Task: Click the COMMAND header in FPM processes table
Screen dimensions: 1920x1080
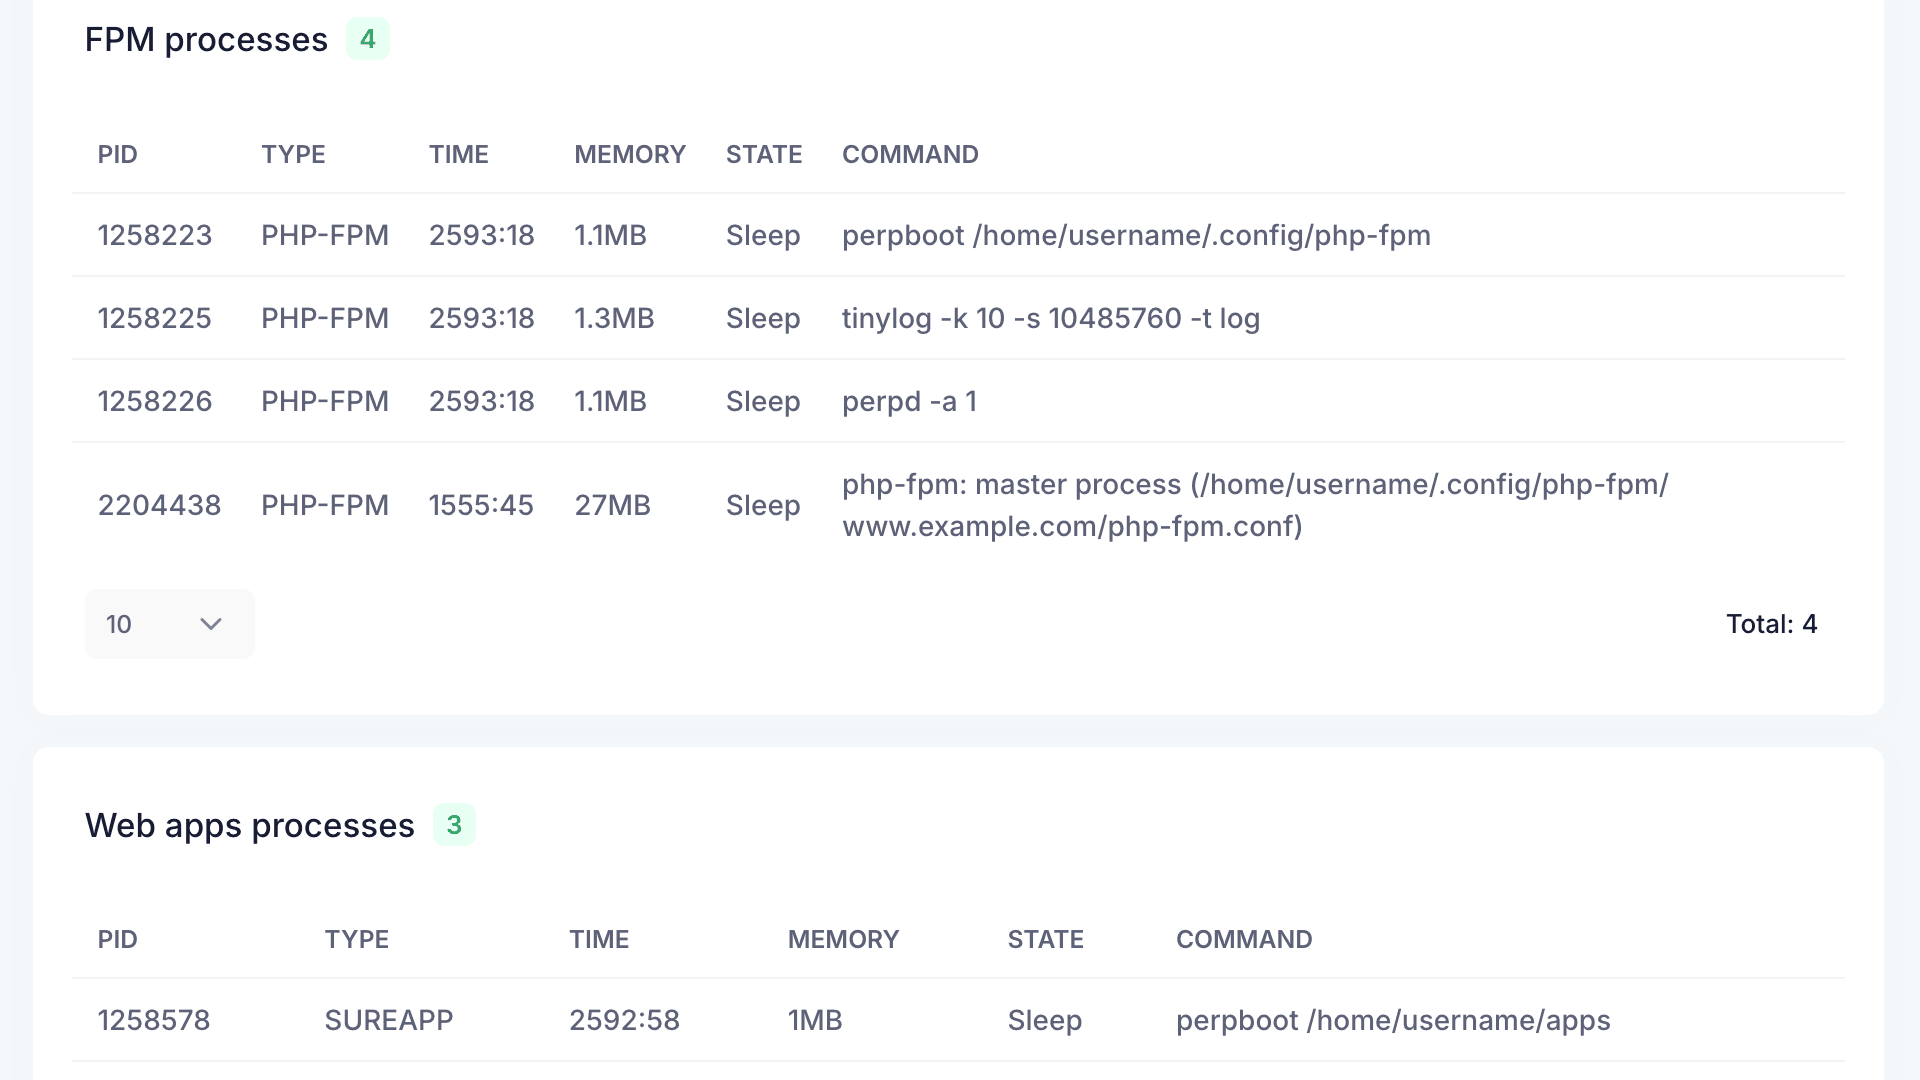Action: tap(909, 154)
